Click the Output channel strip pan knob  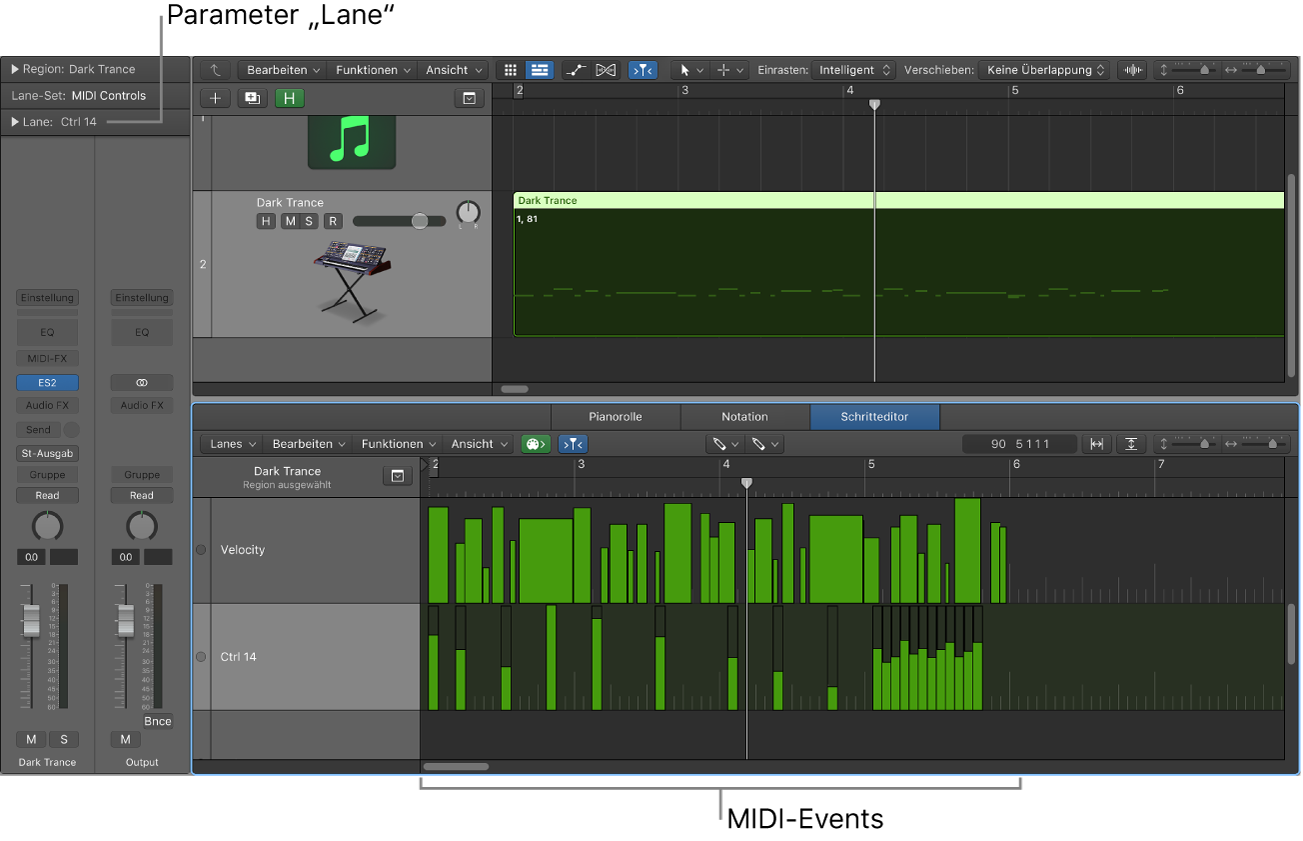tap(142, 526)
